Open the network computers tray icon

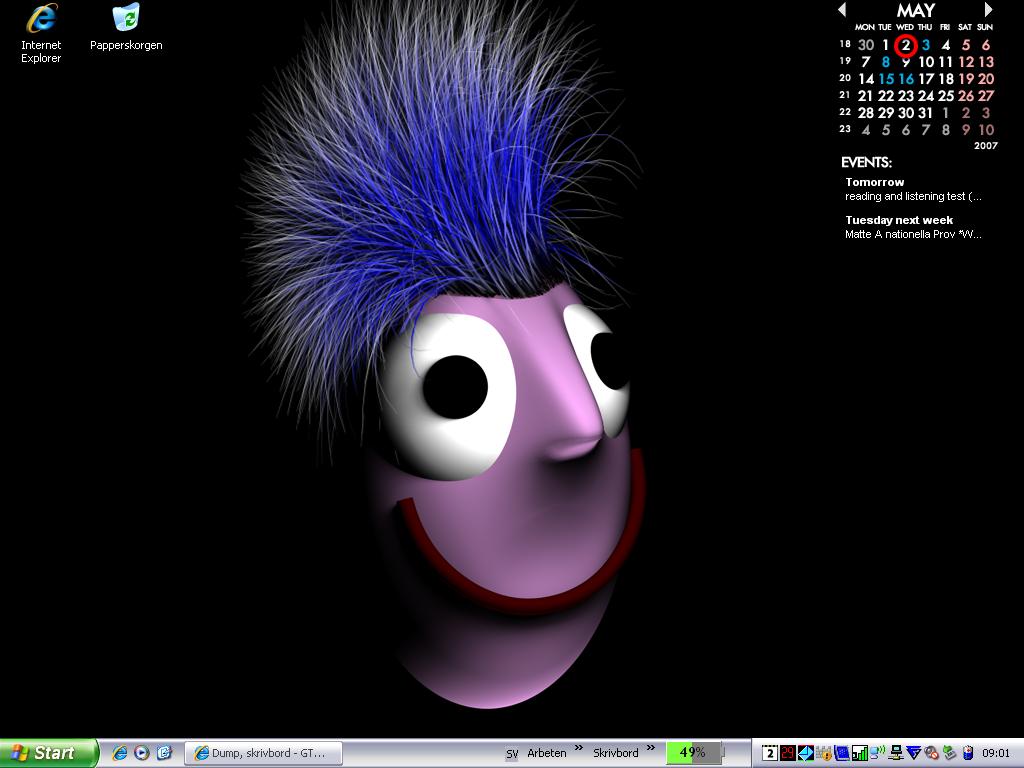[x=896, y=753]
